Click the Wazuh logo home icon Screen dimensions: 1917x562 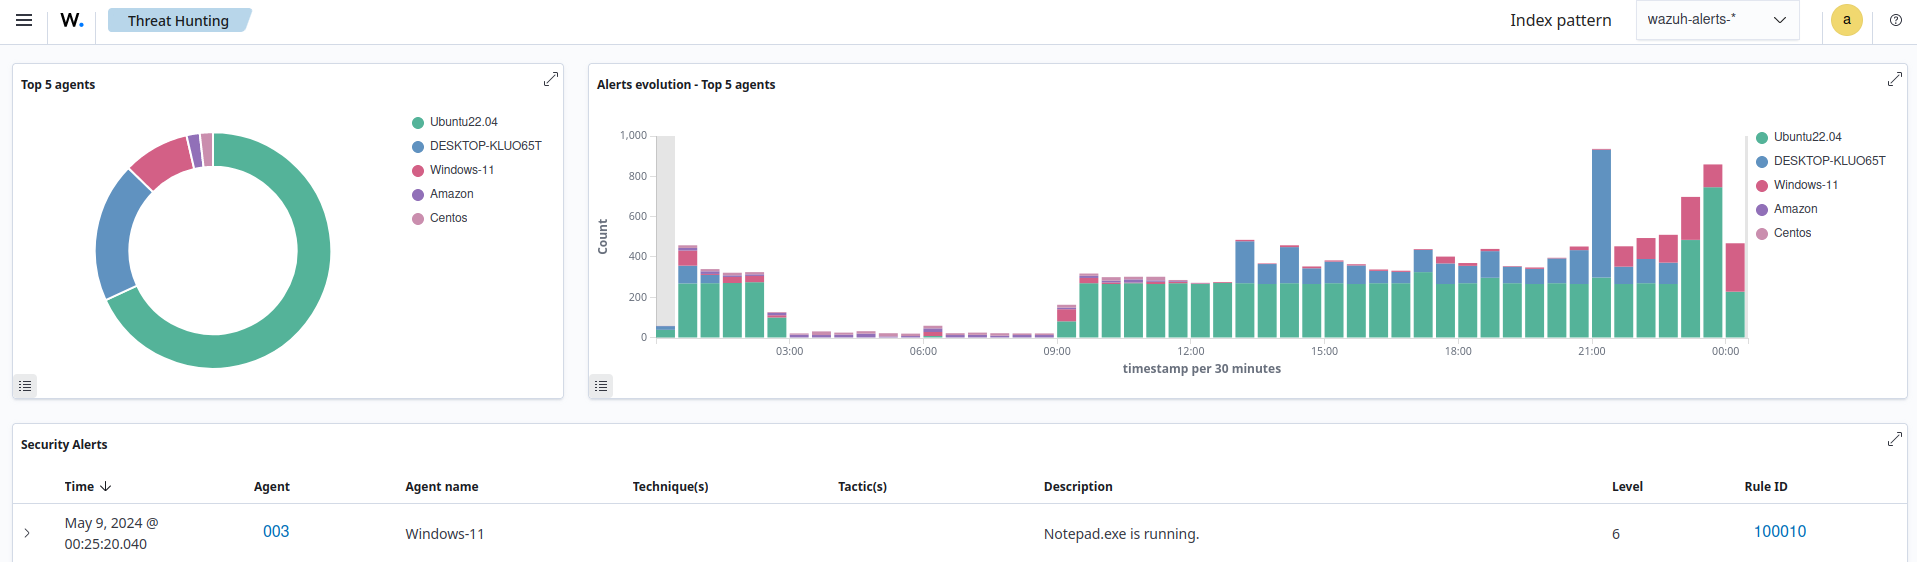[x=72, y=20]
